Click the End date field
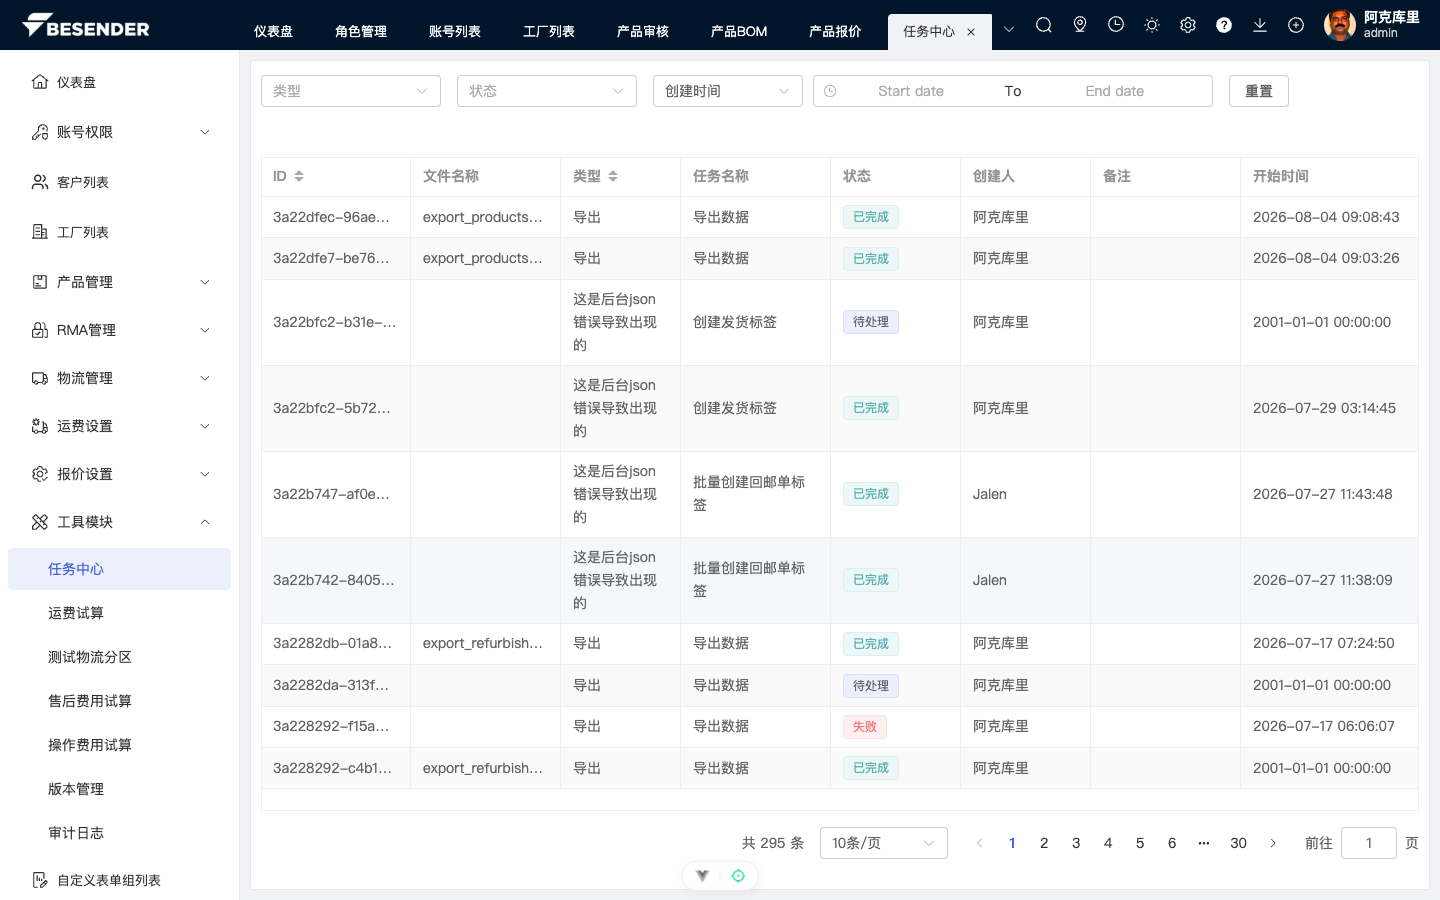The width and height of the screenshot is (1440, 900). tap(1115, 91)
